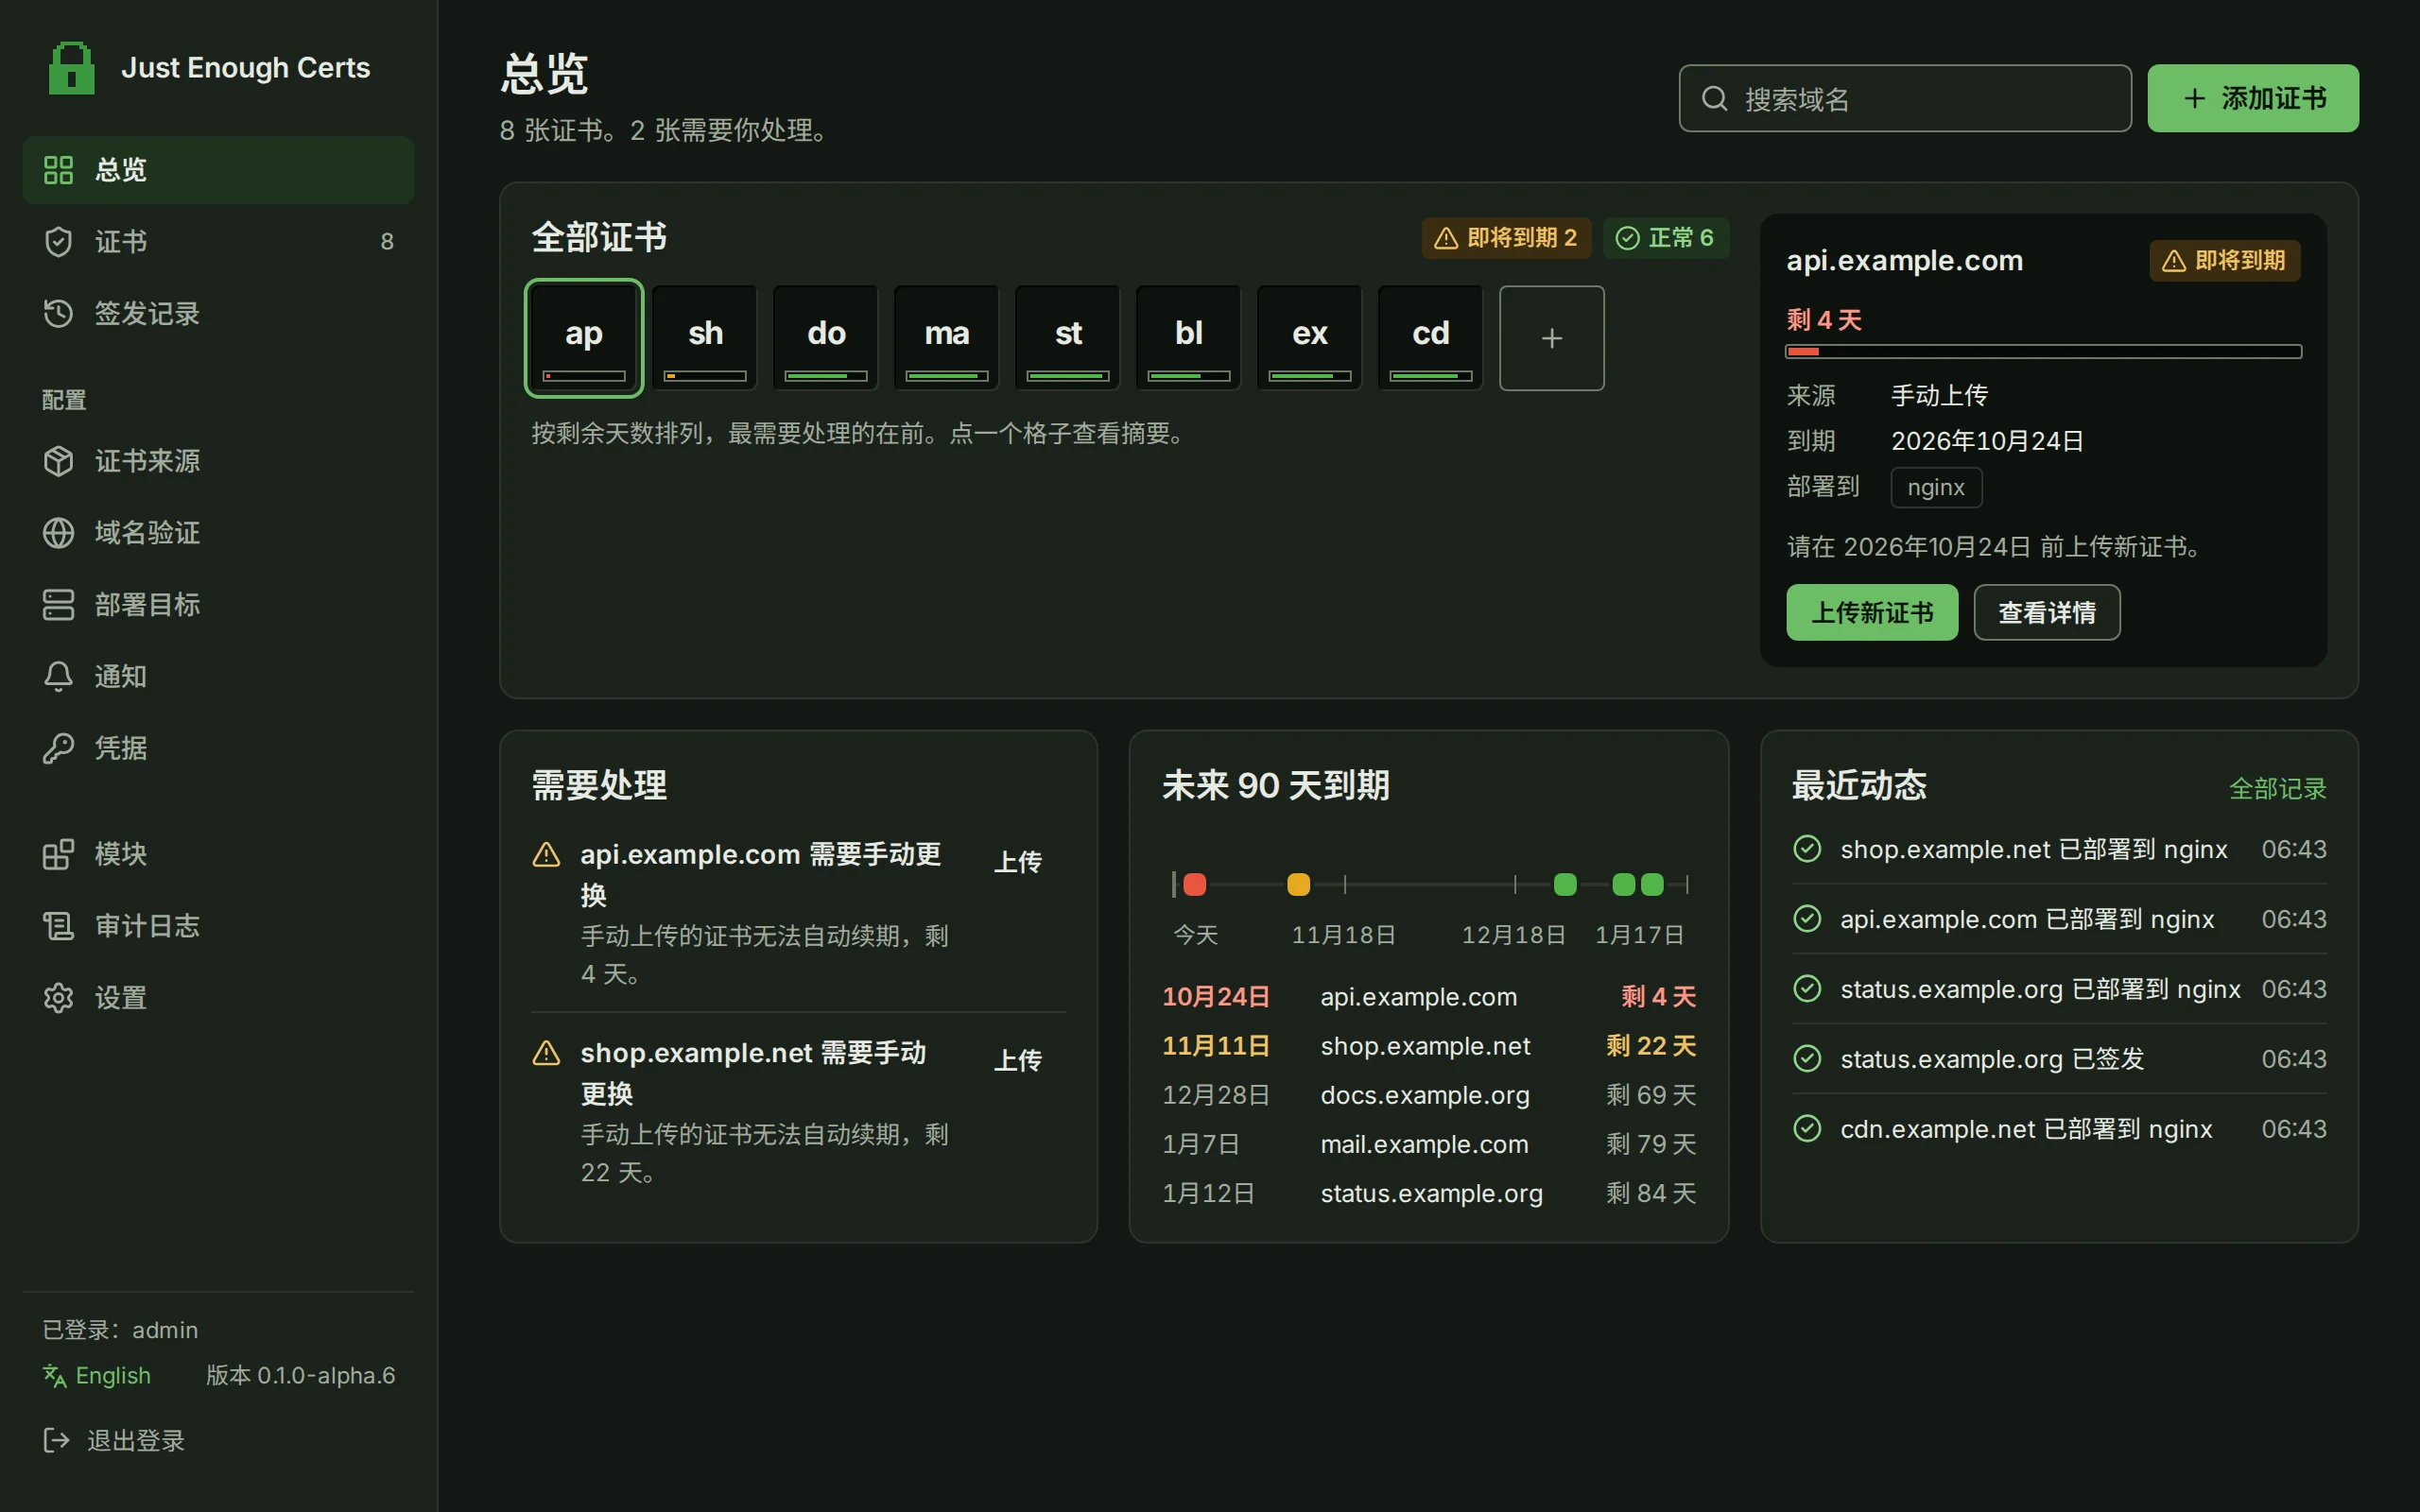Filter by 正常 6 badge

click(x=1665, y=238)
